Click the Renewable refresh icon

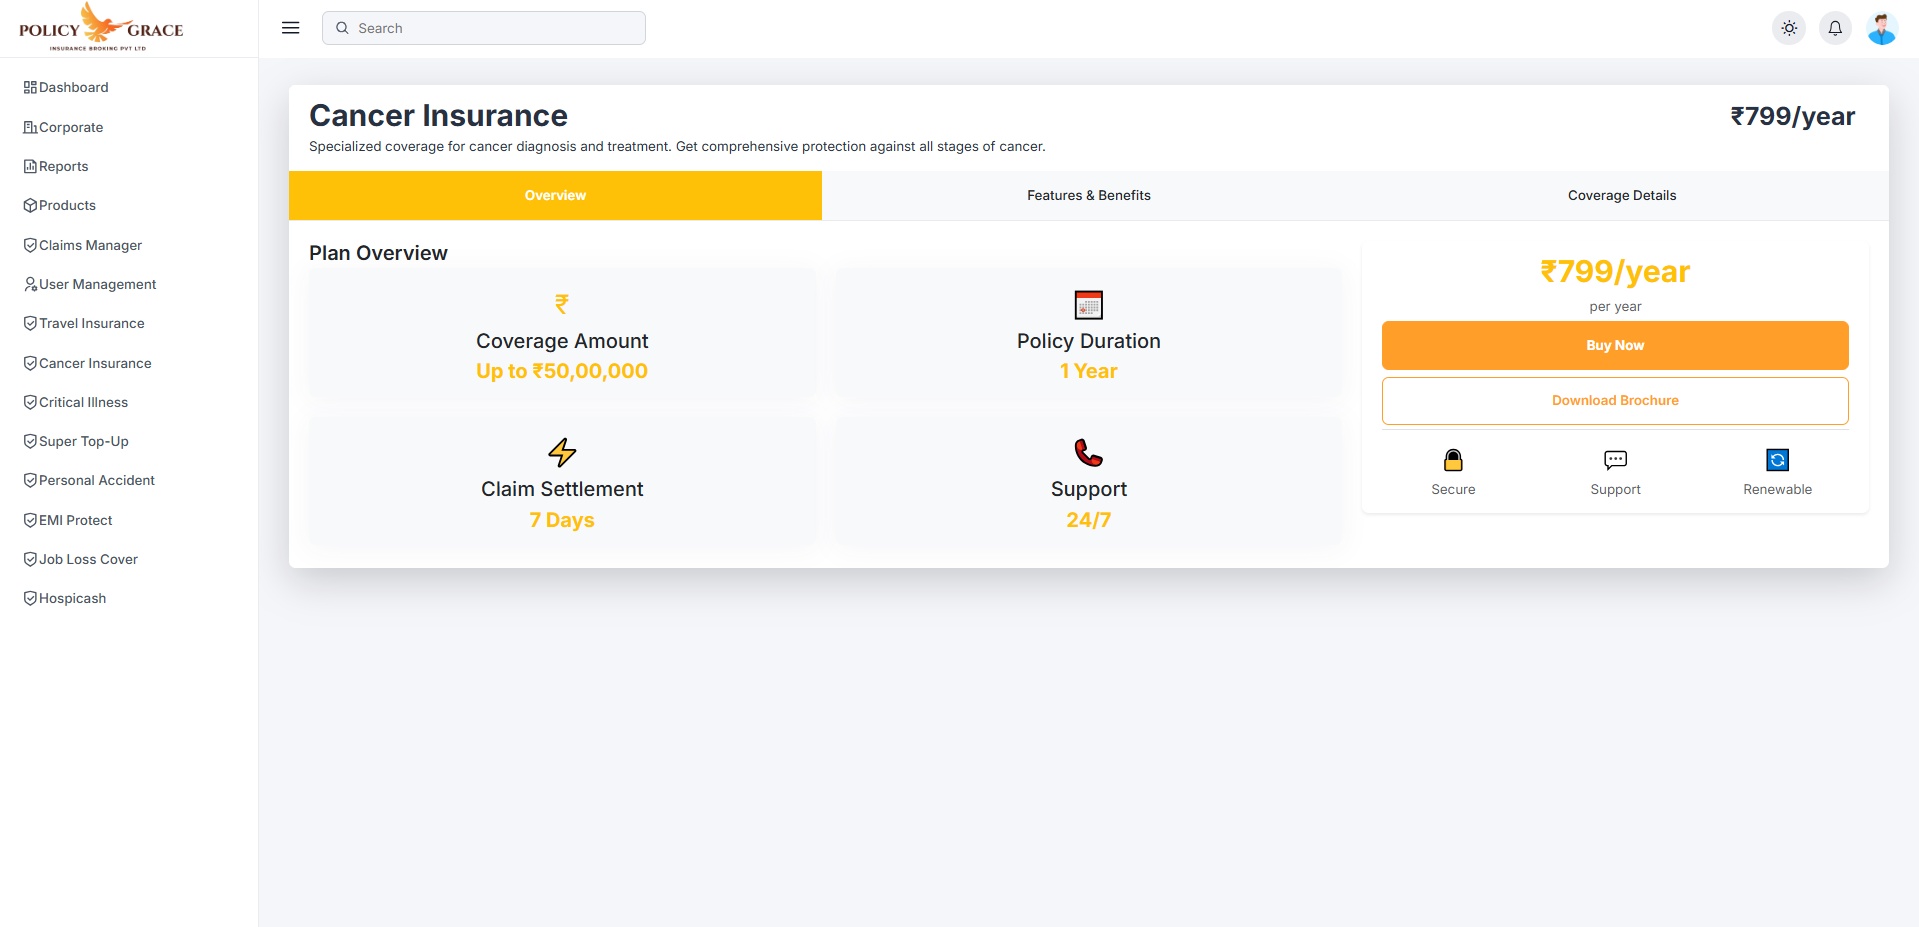pyautogui.click(x=1777, y=460)
